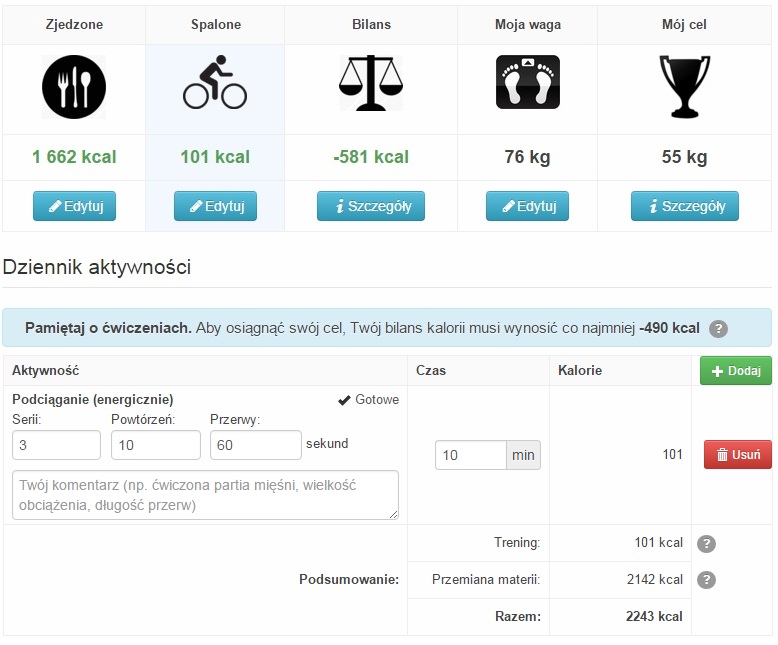Focus the Powtórzeń input field
This screenshot has height=645, width=778.
(156, 445)
